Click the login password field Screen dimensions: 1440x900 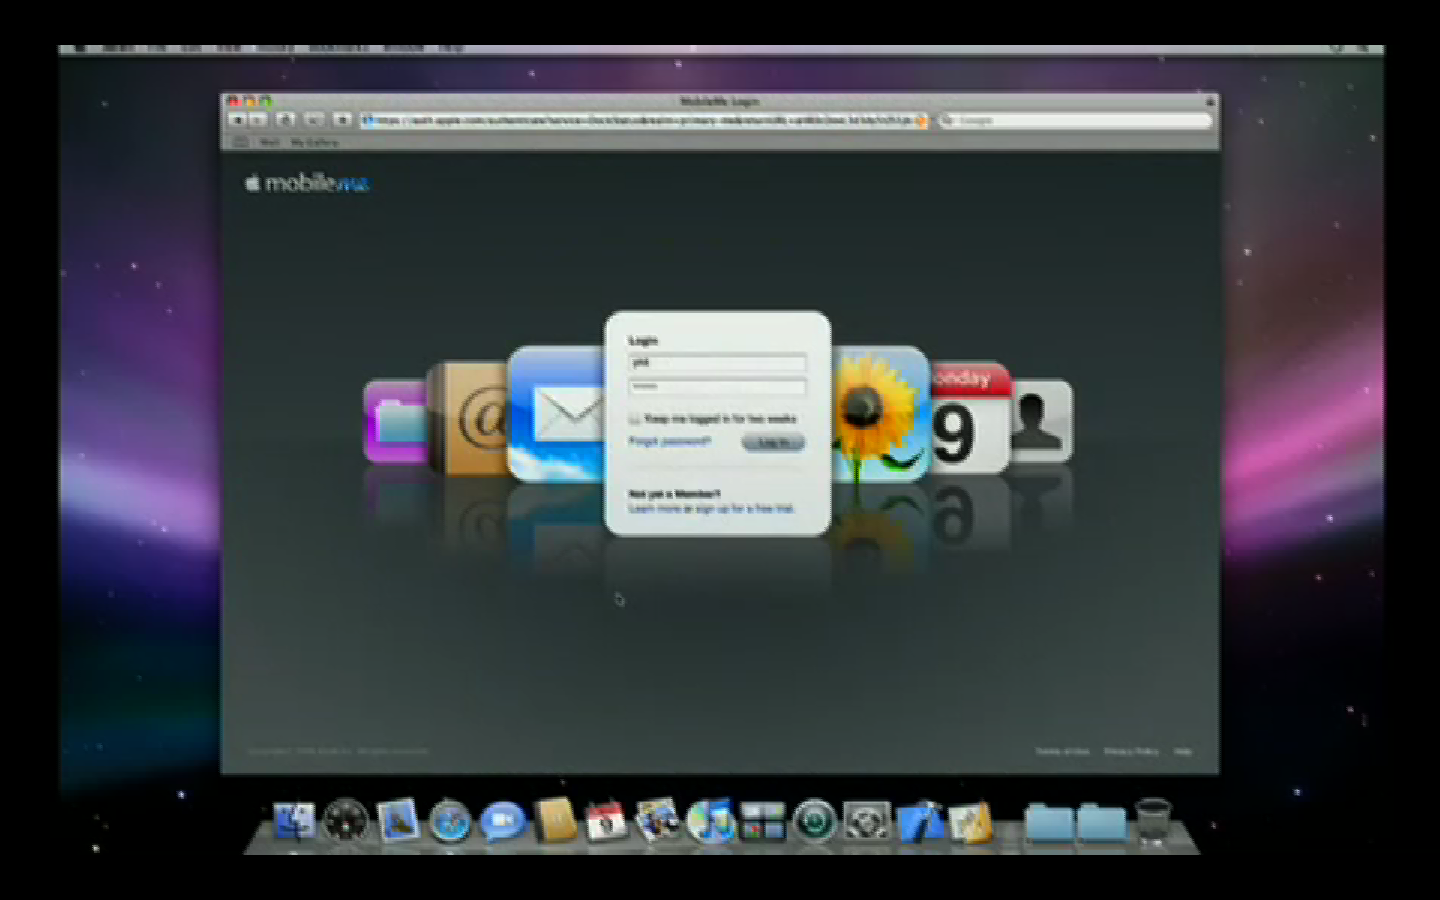[x=717, y=386]
